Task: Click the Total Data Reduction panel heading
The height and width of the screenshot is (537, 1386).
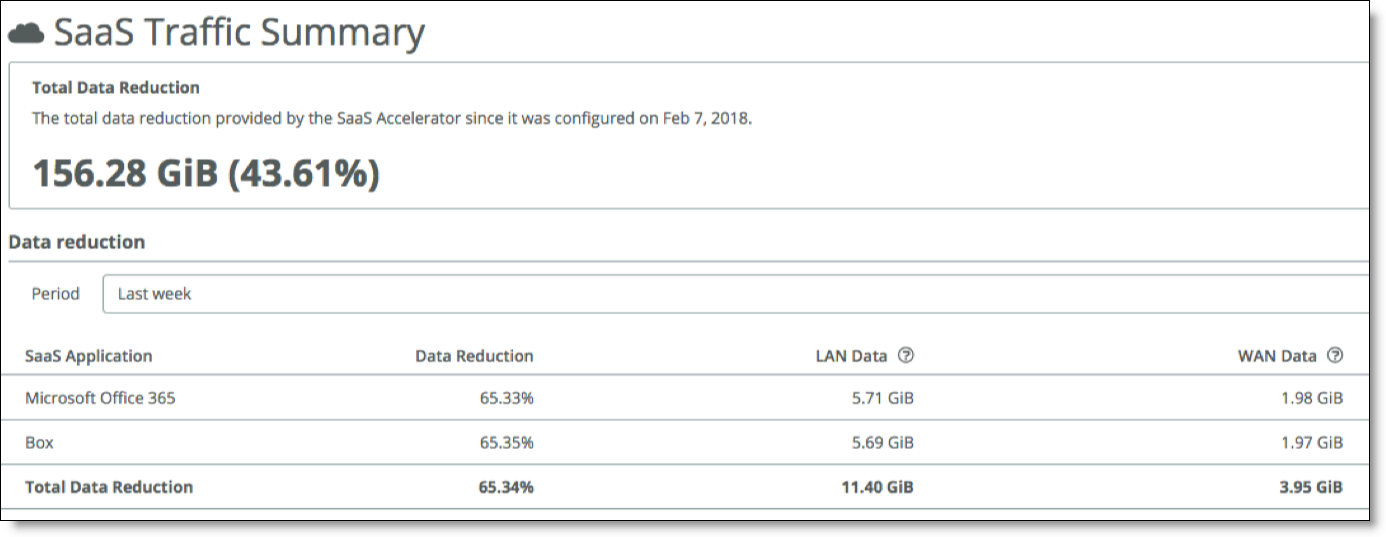Action: point(116,88)
